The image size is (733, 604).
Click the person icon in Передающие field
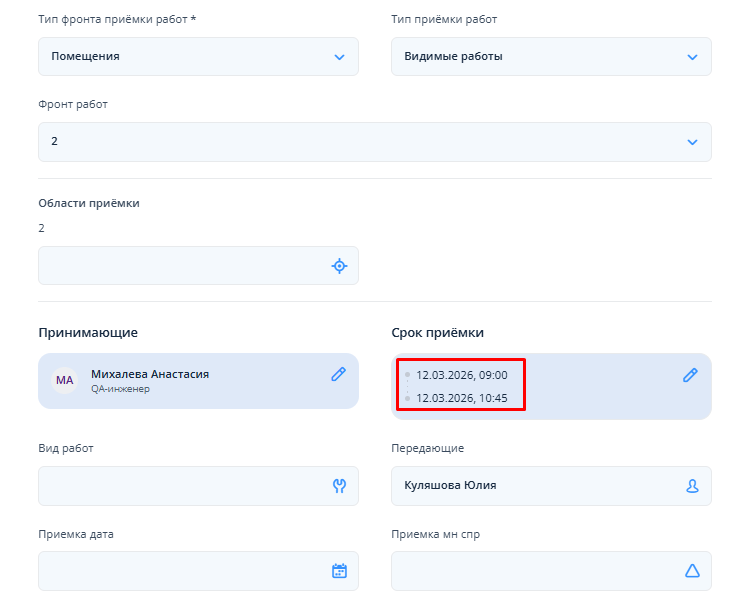(692, 486)
